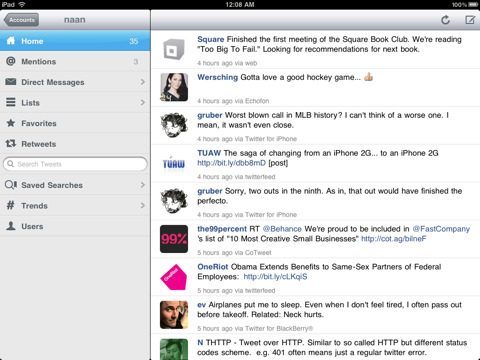This screenshot has width=480, height=360.
Task: Open the ev username link
Action: [201, 305]
